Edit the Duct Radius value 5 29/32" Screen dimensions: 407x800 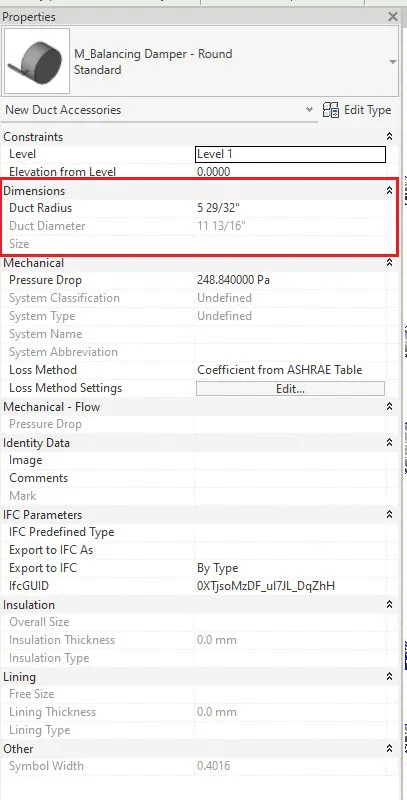(217, 208)
